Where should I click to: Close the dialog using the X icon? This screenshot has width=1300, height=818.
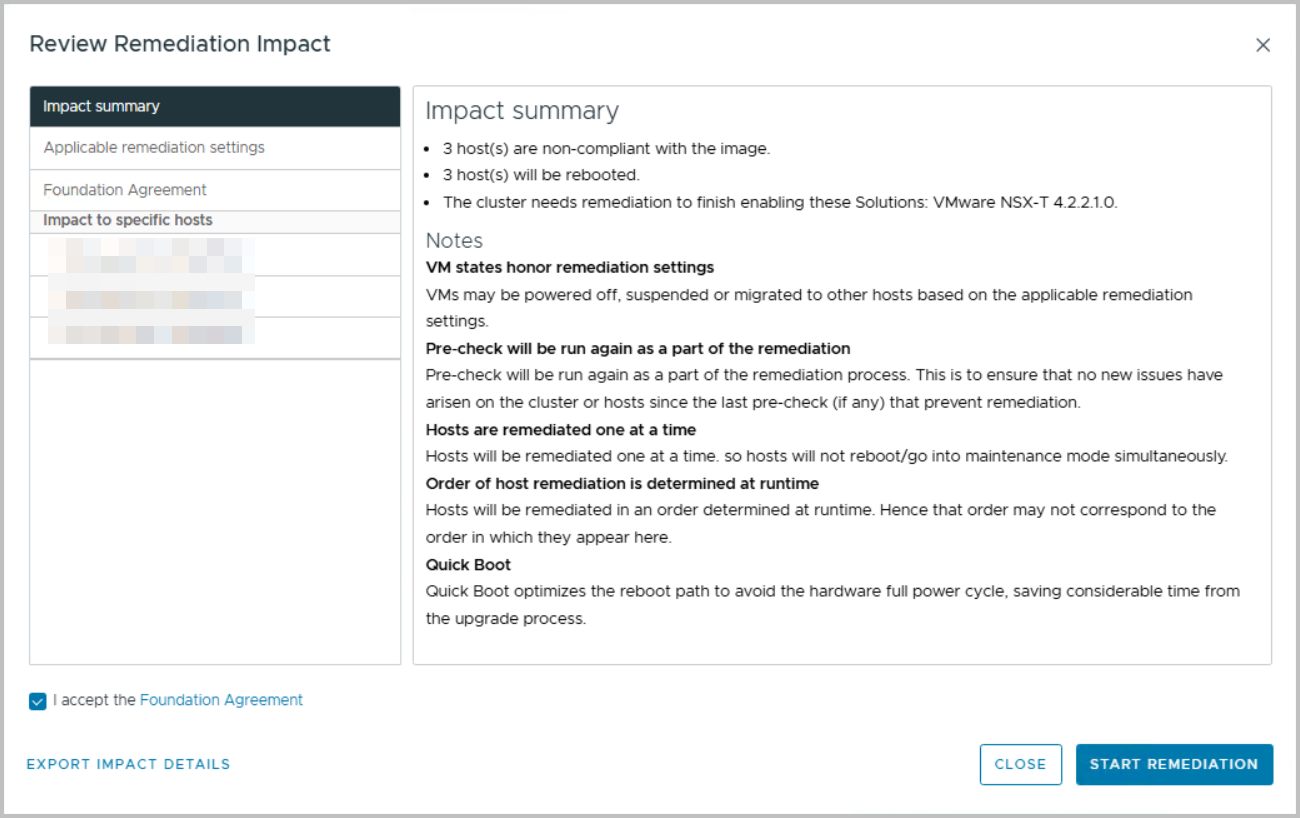click(x=1263, y=45)
